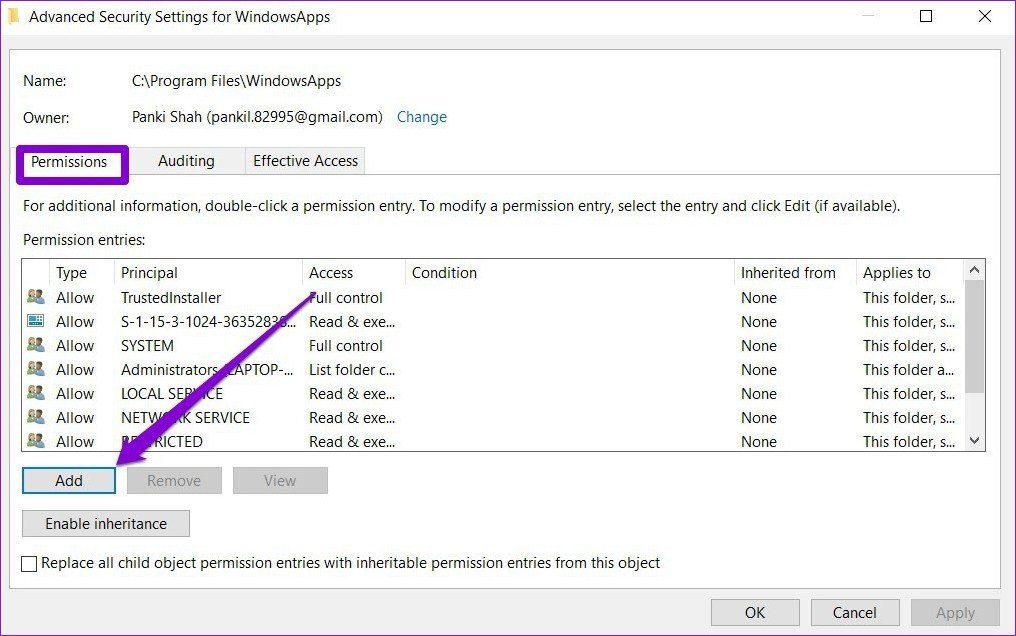Click the group icon beside TrustedInstaller
1016x636 pixels.
36,297
